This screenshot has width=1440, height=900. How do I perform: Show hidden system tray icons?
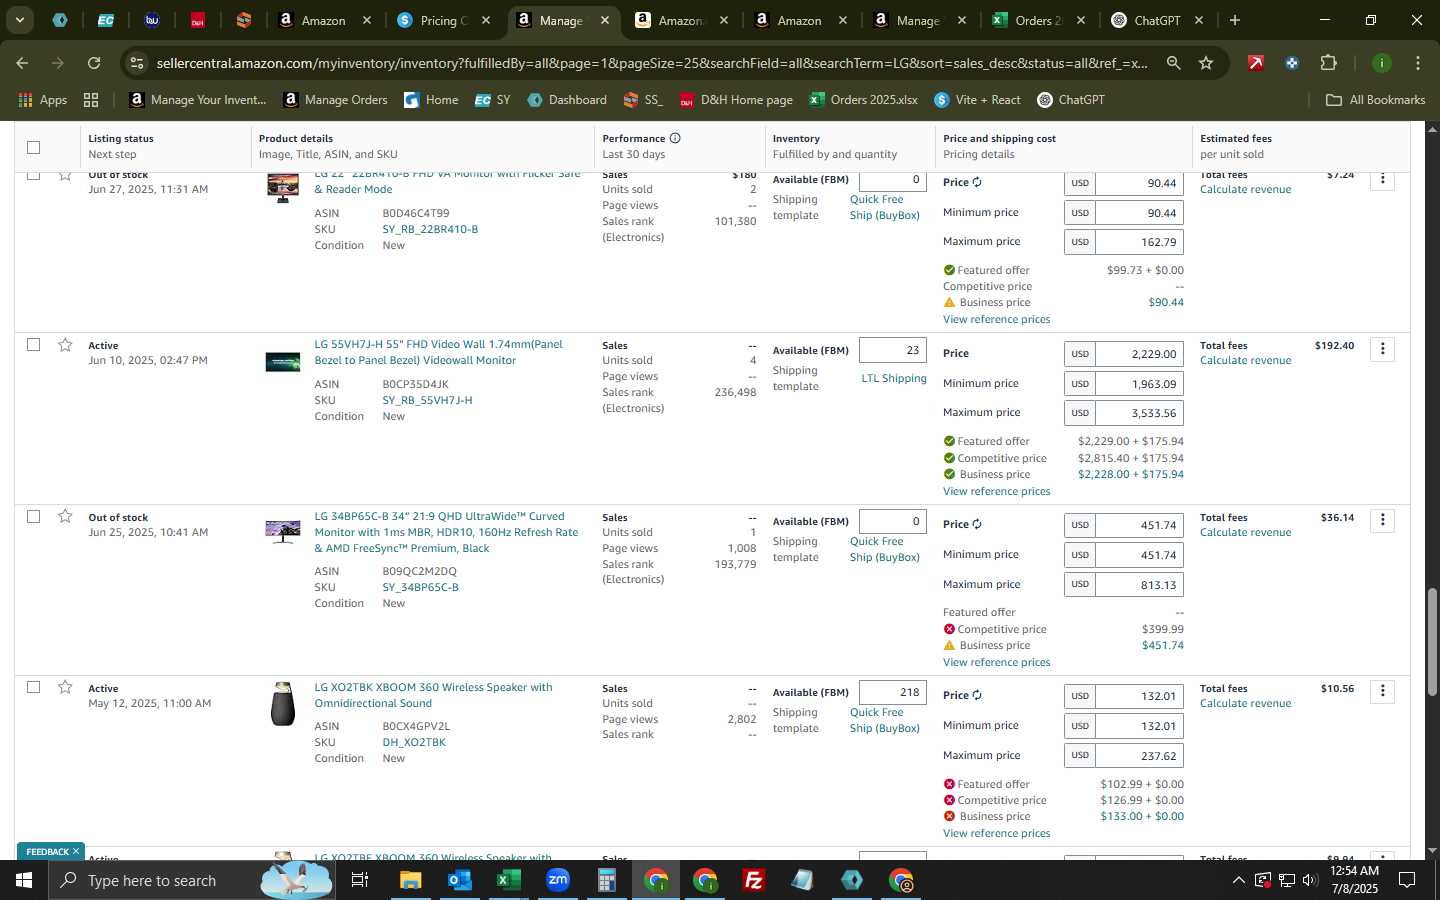tap(1238, 880)
